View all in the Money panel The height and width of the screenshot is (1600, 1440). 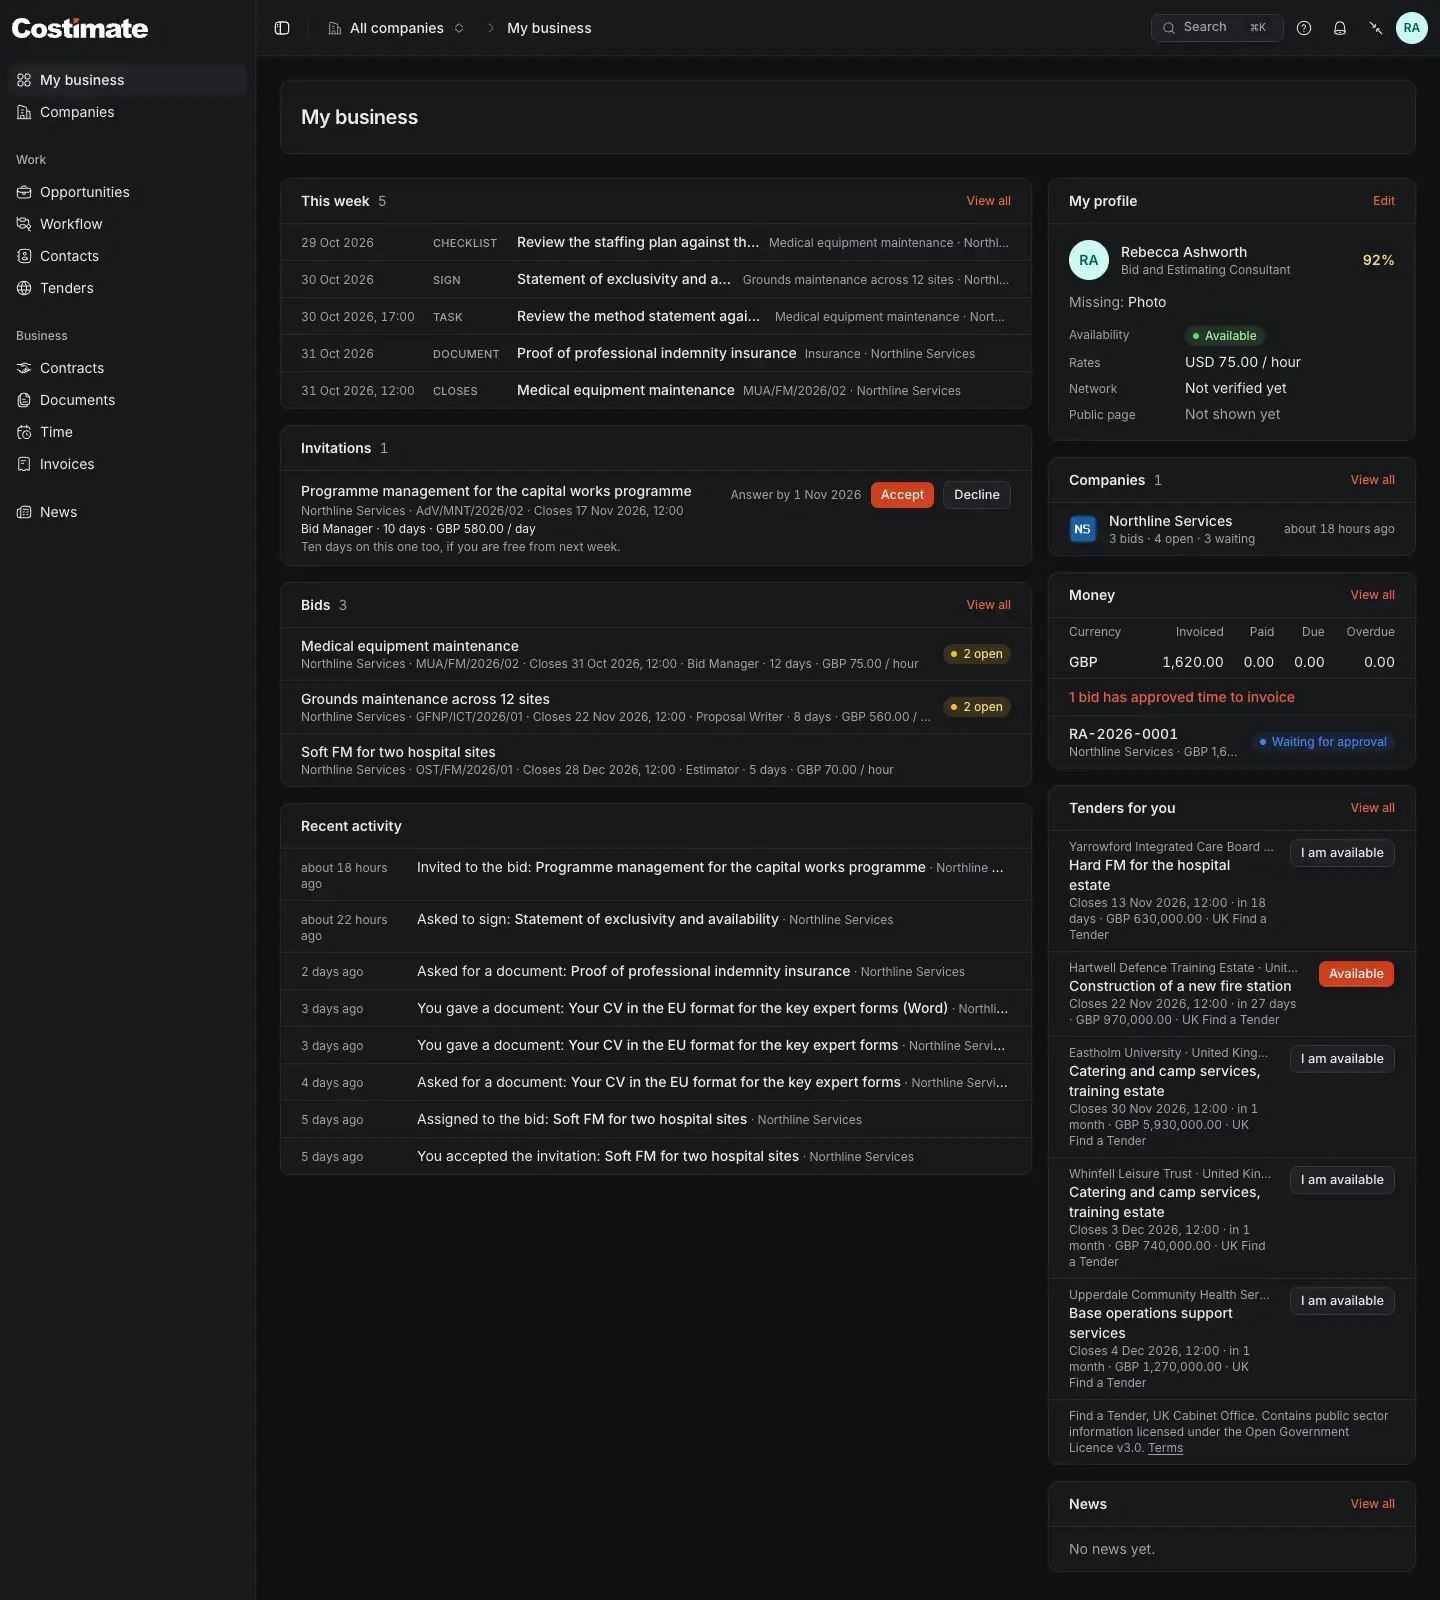click(1372, 595)
